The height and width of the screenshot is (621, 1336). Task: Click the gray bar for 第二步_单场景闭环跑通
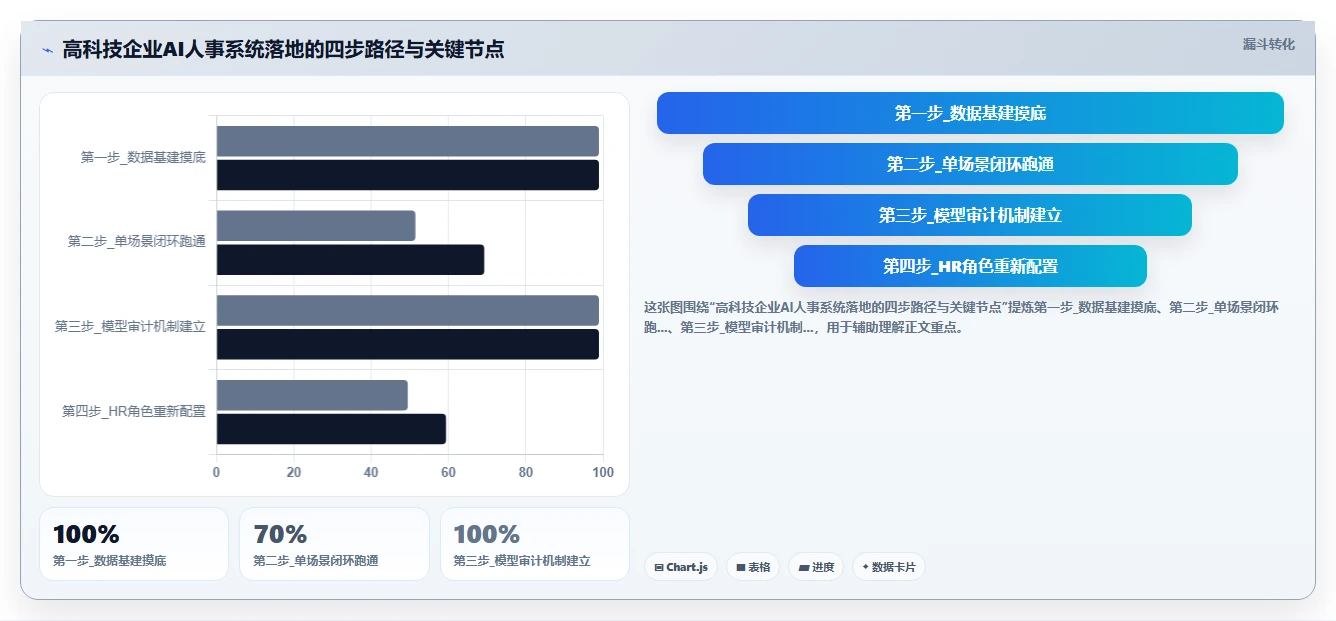point(315,226)
